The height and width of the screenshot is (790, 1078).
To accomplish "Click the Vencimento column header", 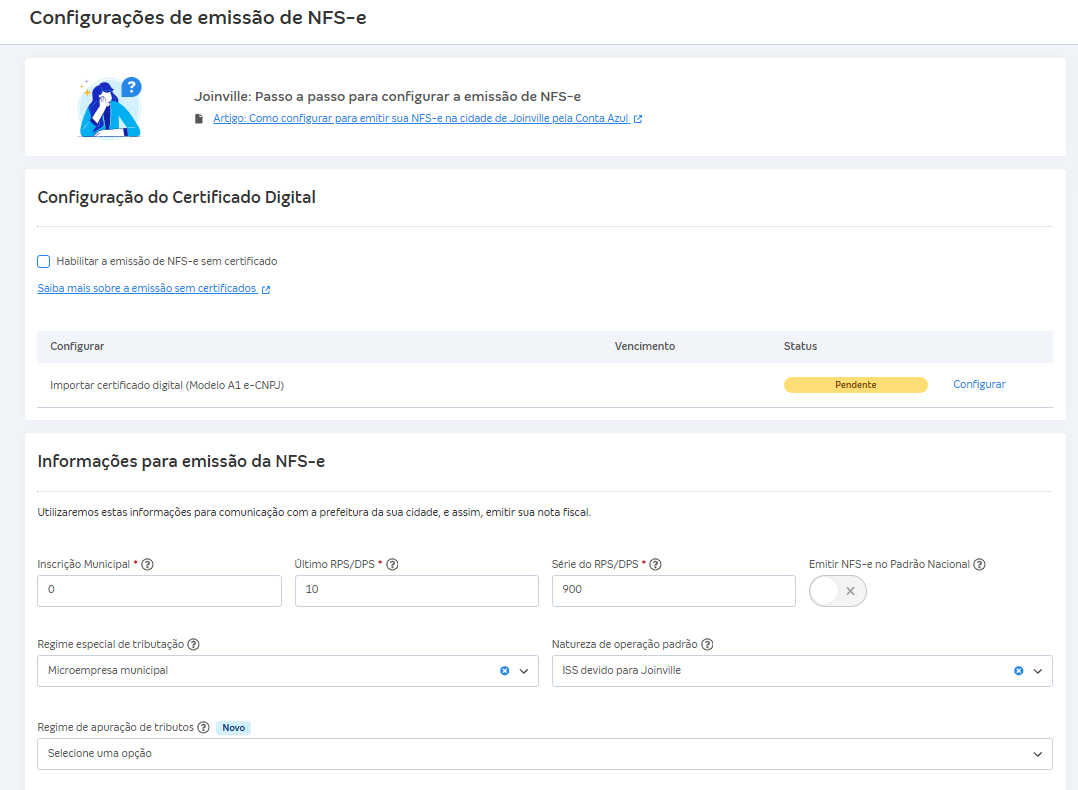I will click(x=645, y=347).
